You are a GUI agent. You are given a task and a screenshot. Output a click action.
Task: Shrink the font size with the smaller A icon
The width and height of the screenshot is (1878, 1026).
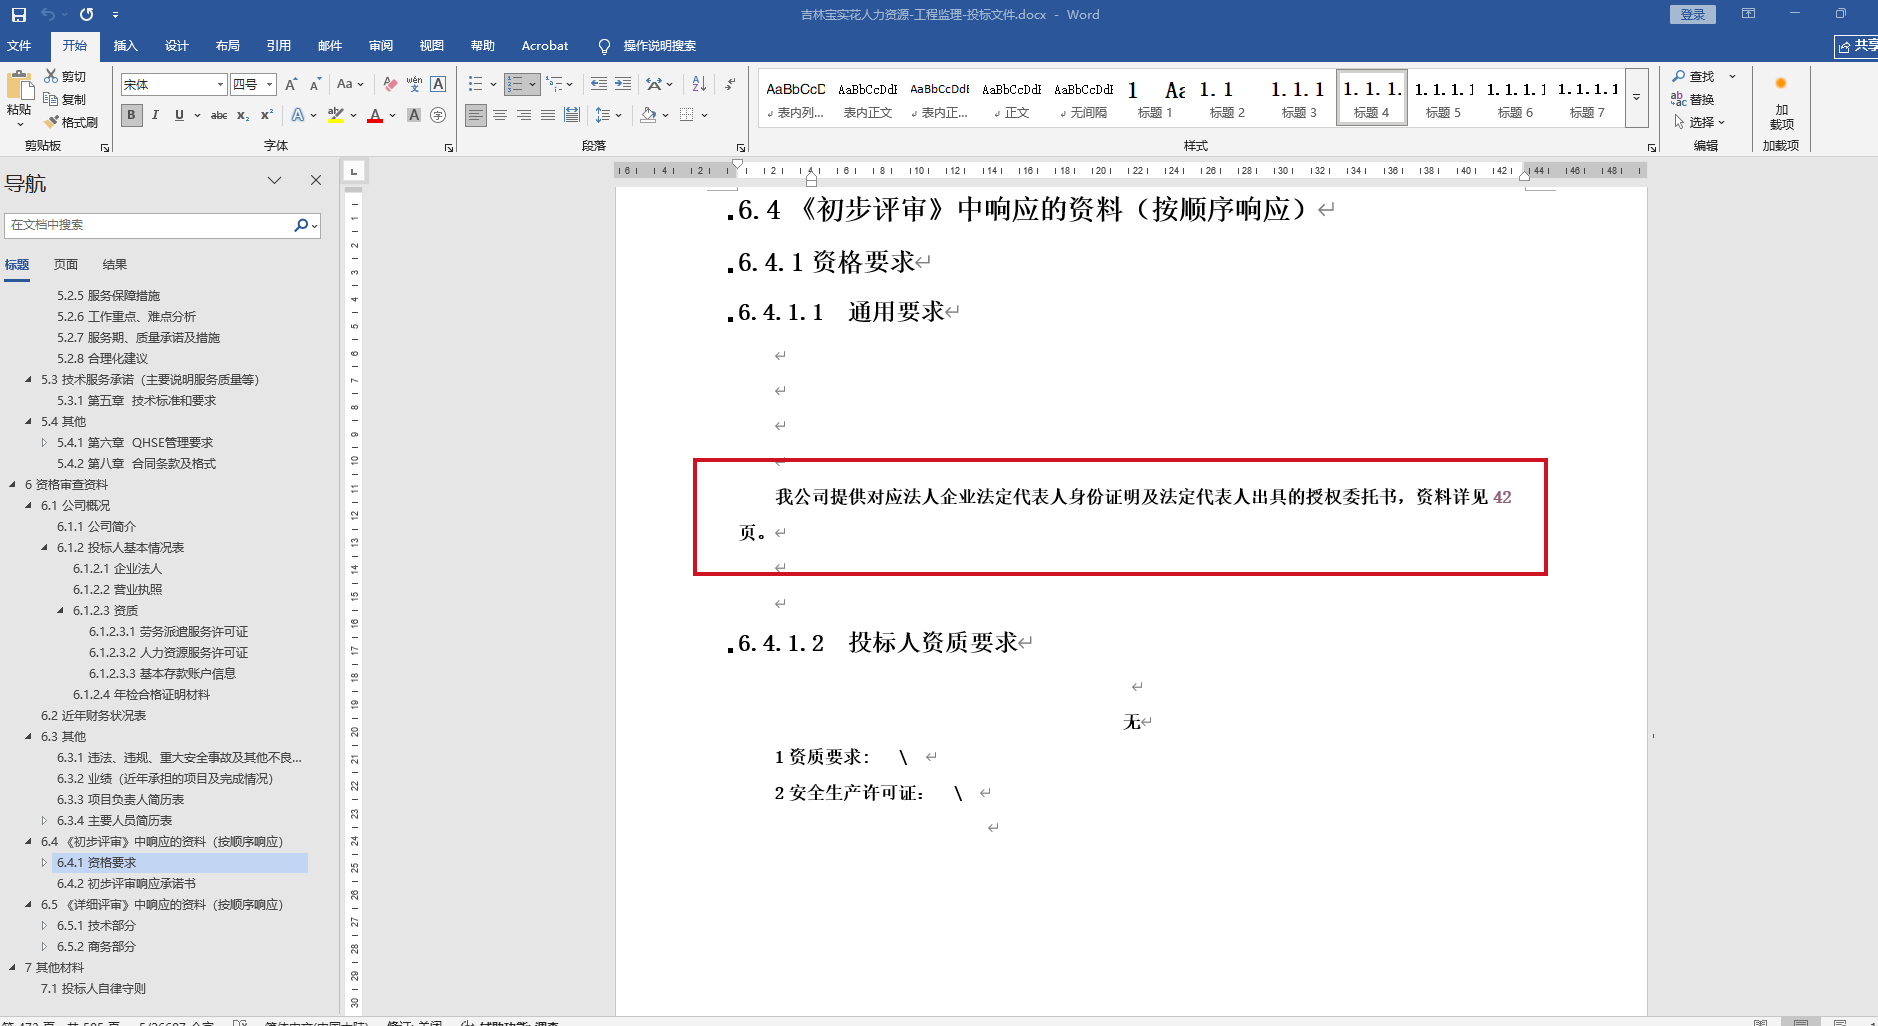click(x=315, y=85)
